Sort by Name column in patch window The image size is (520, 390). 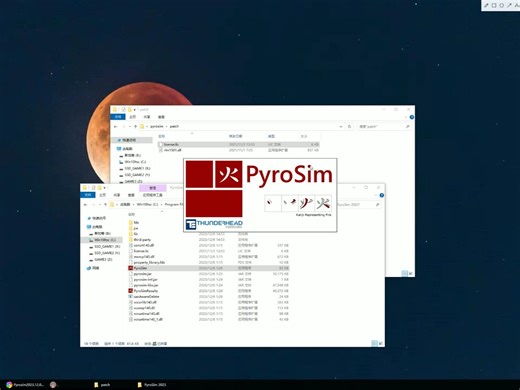162,136
